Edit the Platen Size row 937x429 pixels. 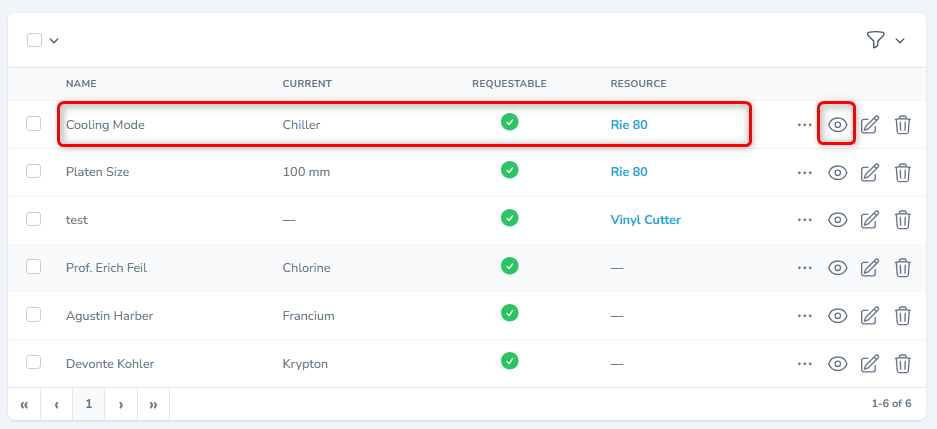click(870, 172)
